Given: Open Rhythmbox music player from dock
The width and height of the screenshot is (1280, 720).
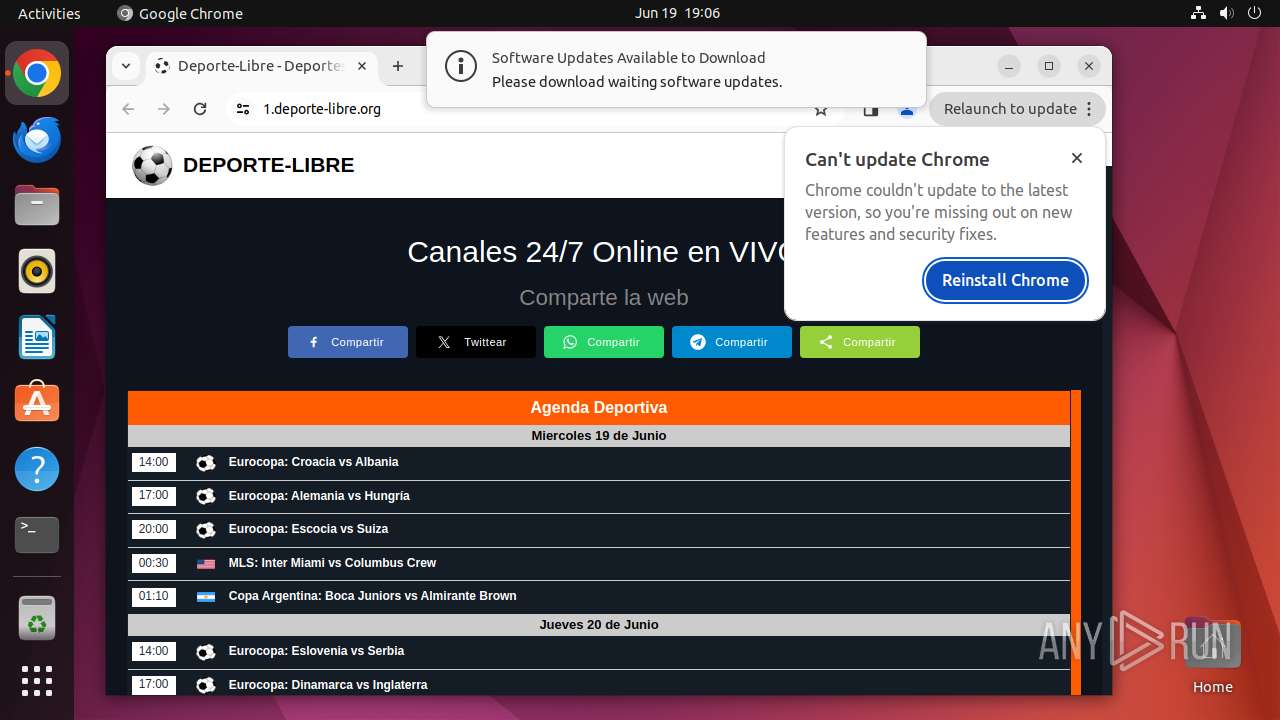Looking at the screenshot, I should coord(37,271).
